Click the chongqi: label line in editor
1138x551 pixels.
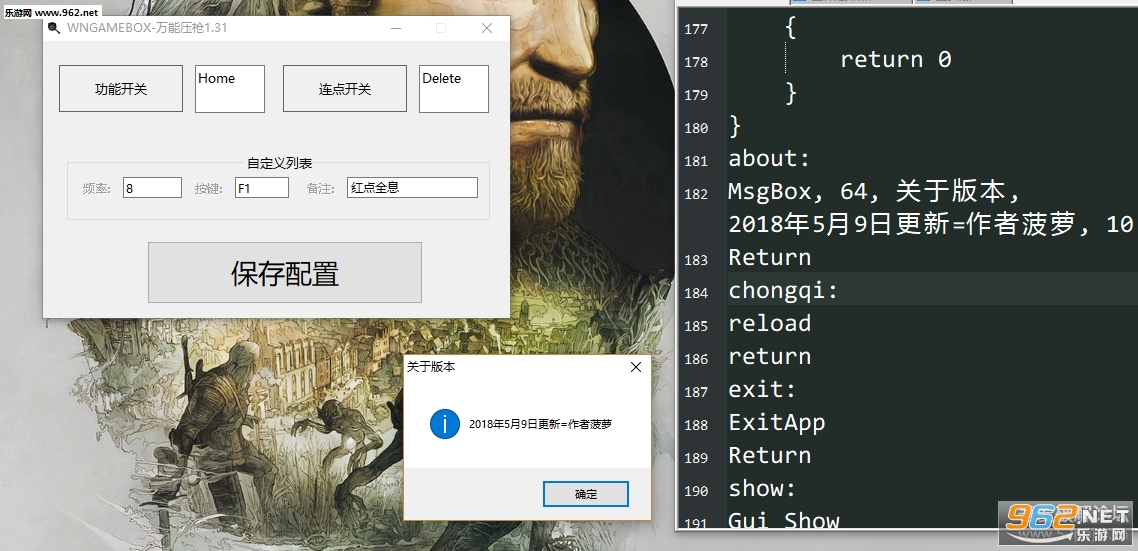pos(784,290)
